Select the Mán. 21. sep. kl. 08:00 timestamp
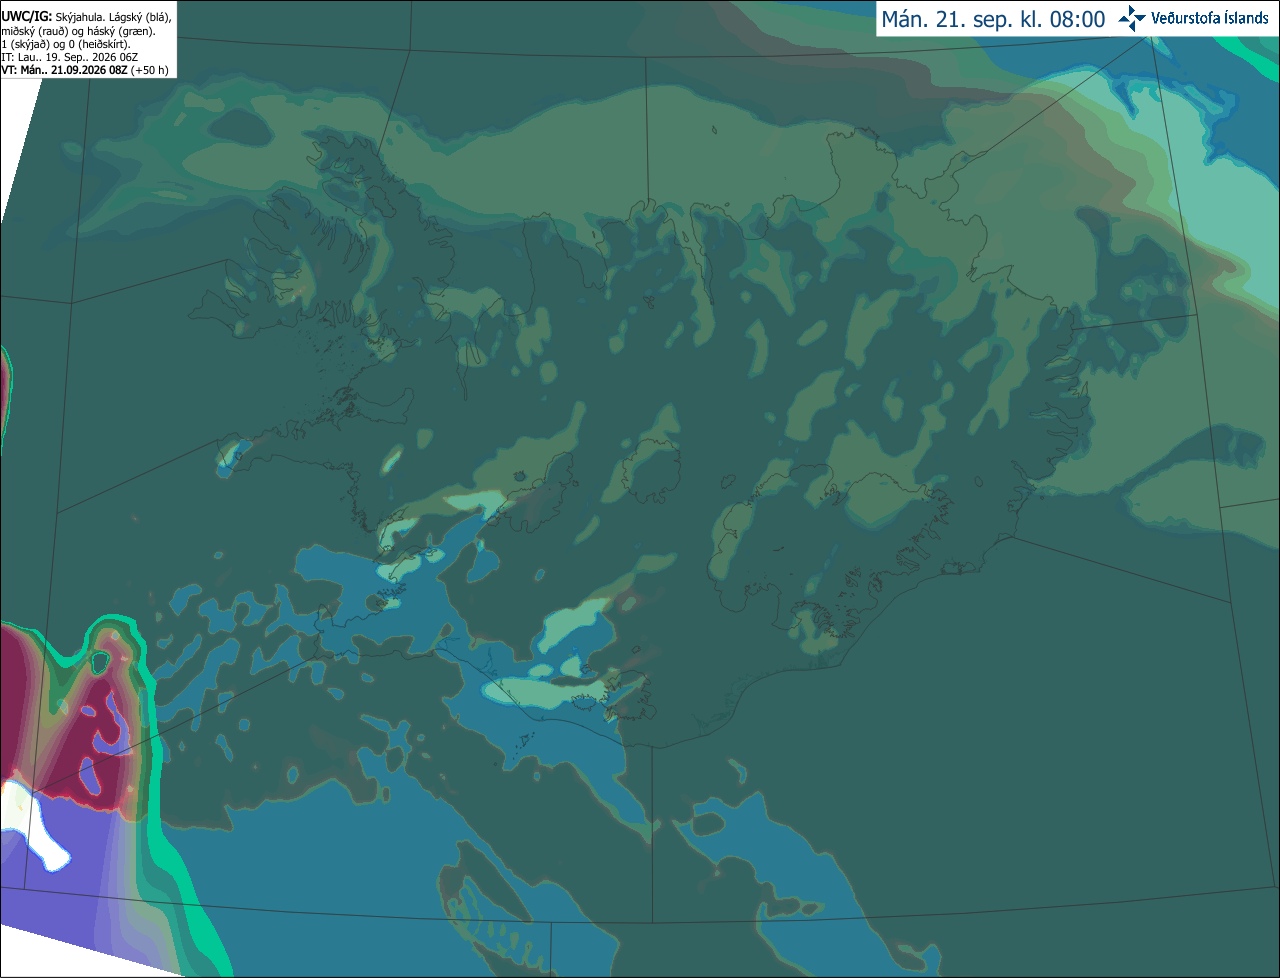The image size is (1280, 978). [993, 19]
